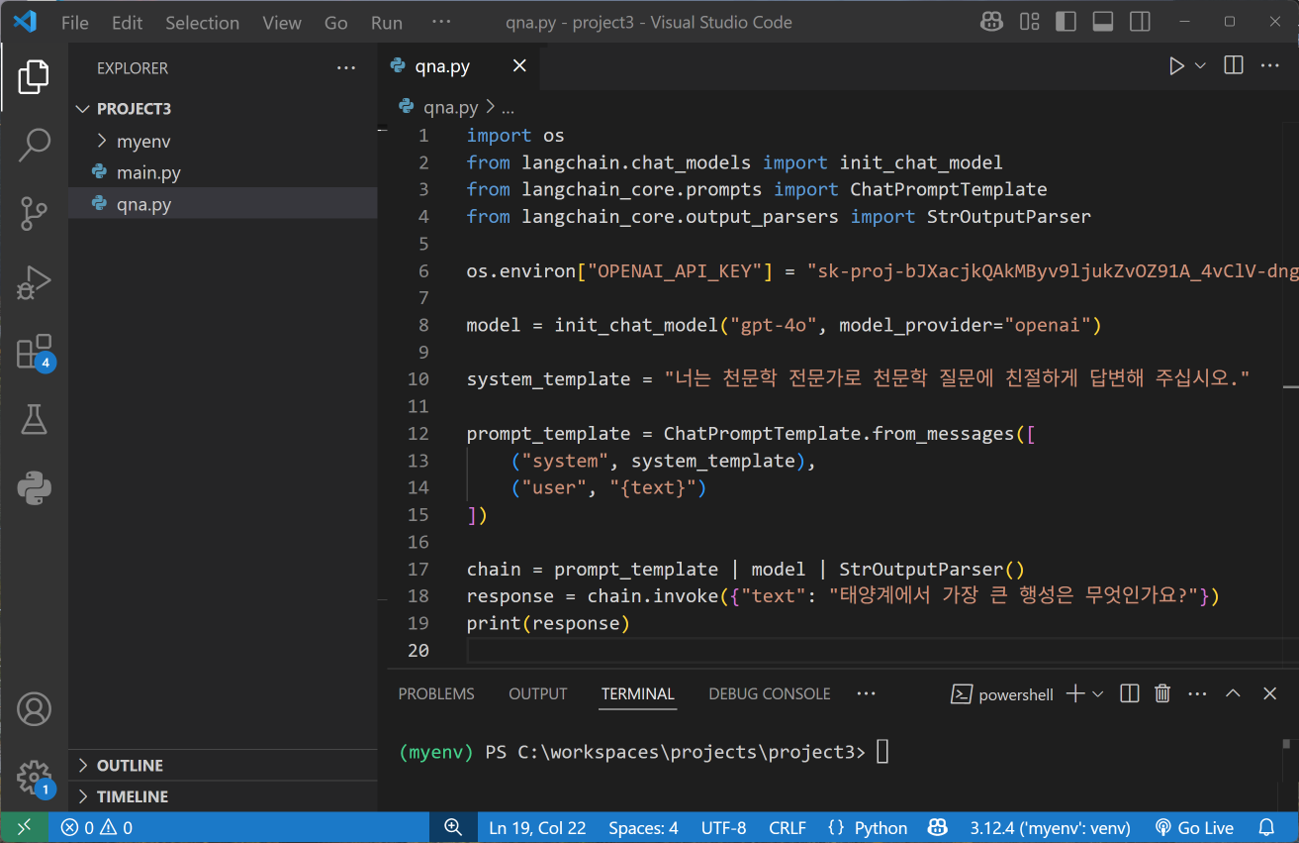Kill terminal with trash icon
Image resolution: width=1299 pixels, height=843 pixels.
tap(1162, 693)
